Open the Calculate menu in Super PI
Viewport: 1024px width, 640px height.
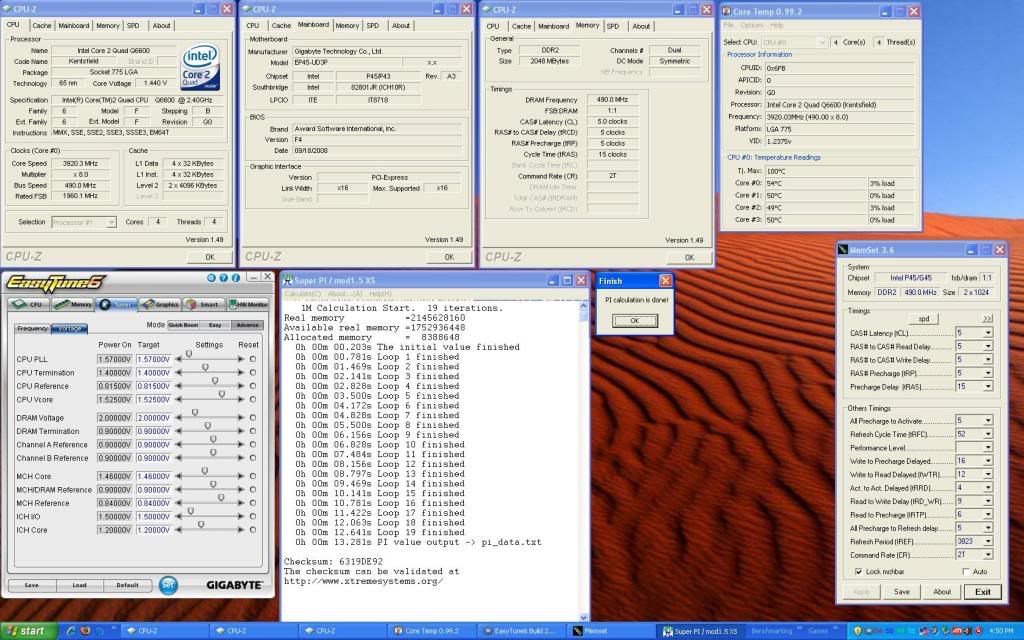[x=302, y=294]
